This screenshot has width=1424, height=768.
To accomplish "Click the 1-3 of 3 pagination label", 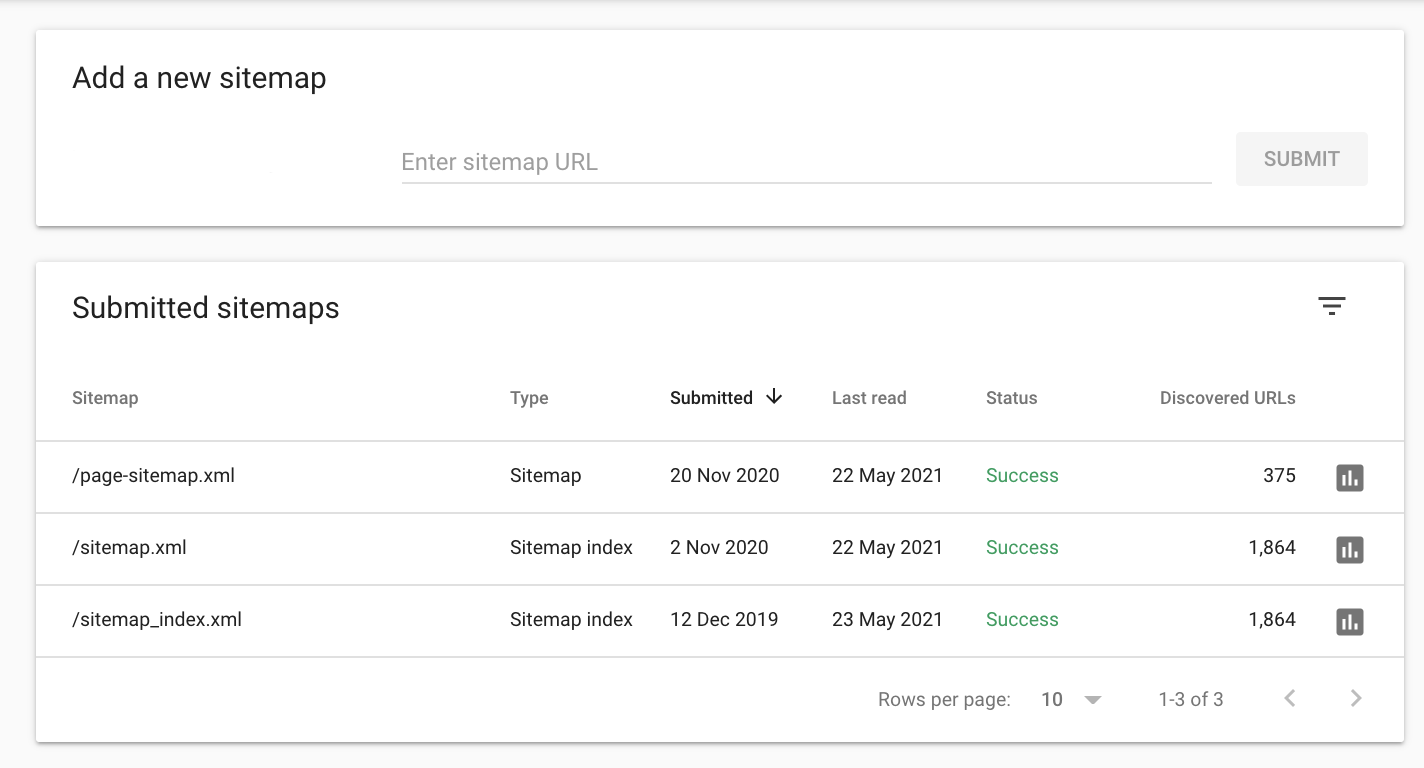I will point(1190,699).
